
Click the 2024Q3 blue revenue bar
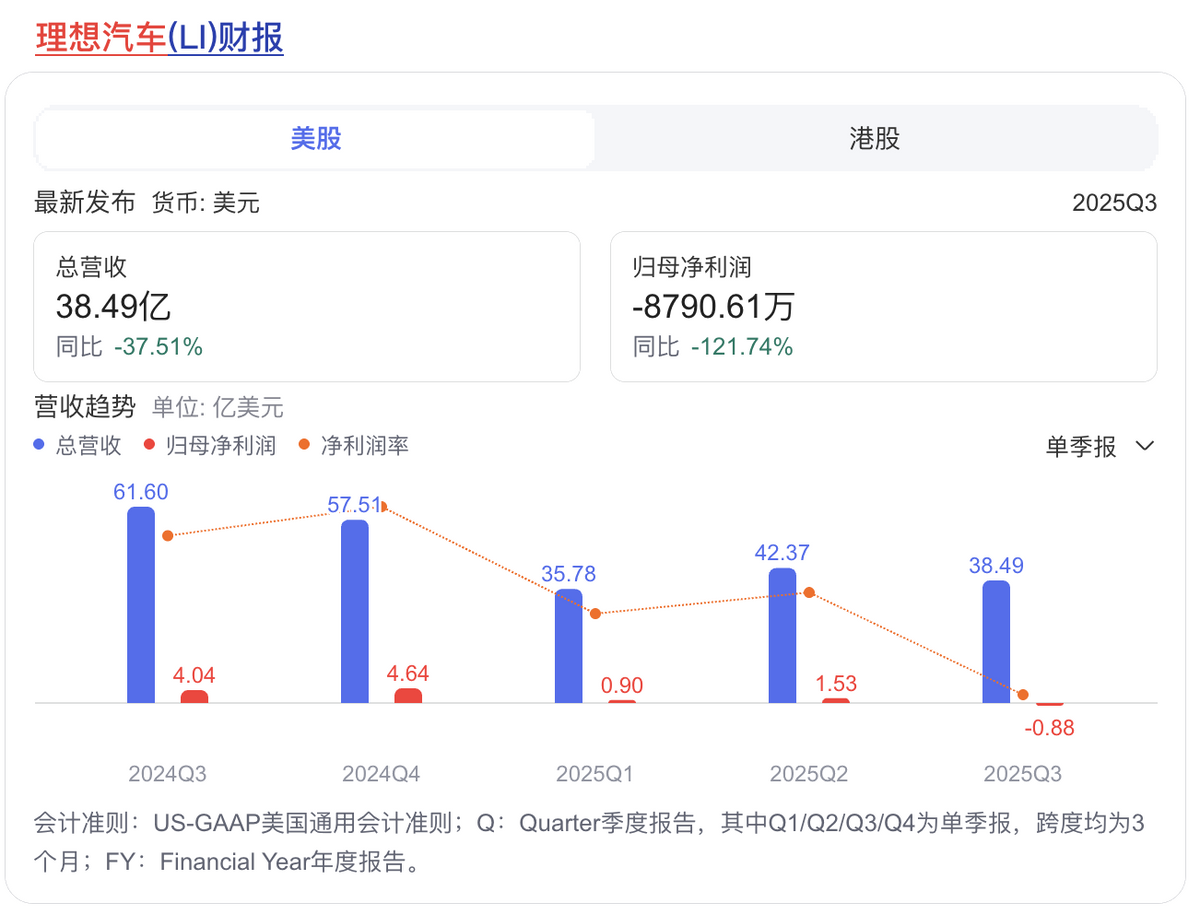(x=141, y=605)
